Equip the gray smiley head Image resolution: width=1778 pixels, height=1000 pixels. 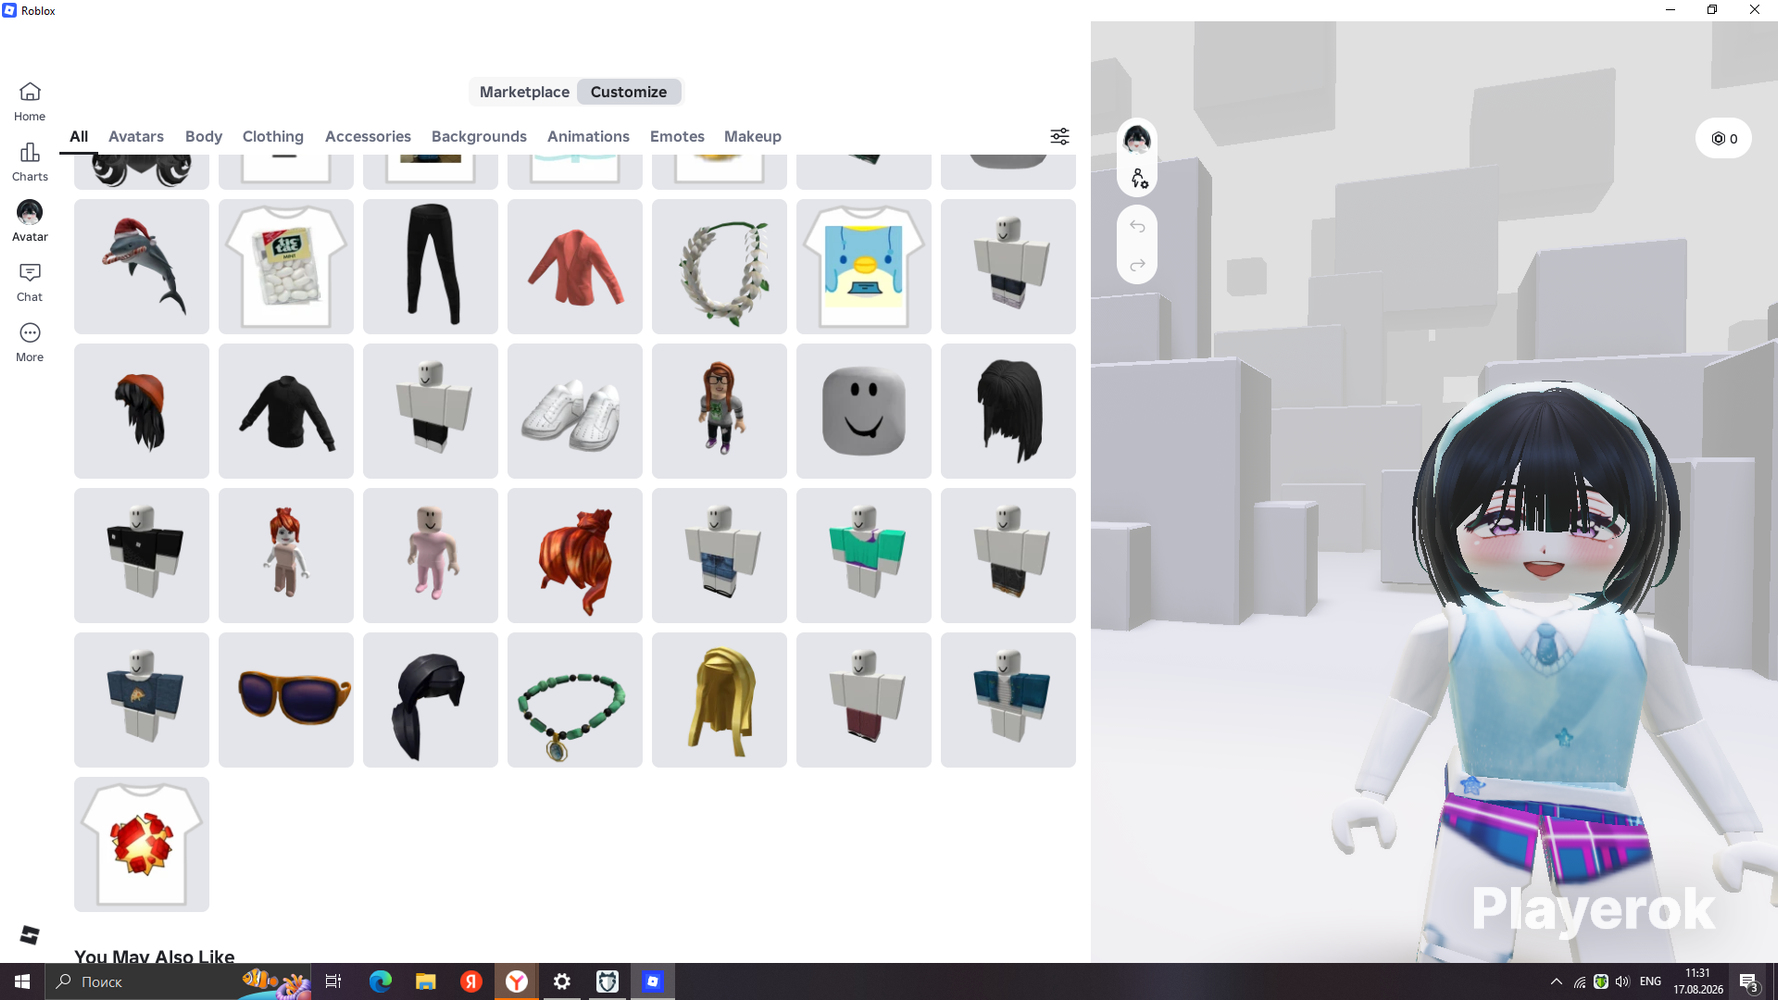(864, 411)
